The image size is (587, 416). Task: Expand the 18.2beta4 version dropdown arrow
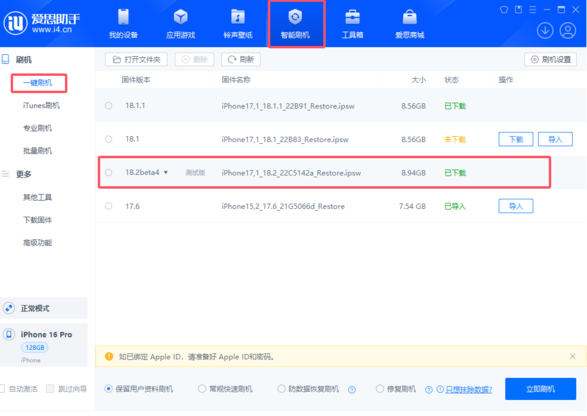166,173
